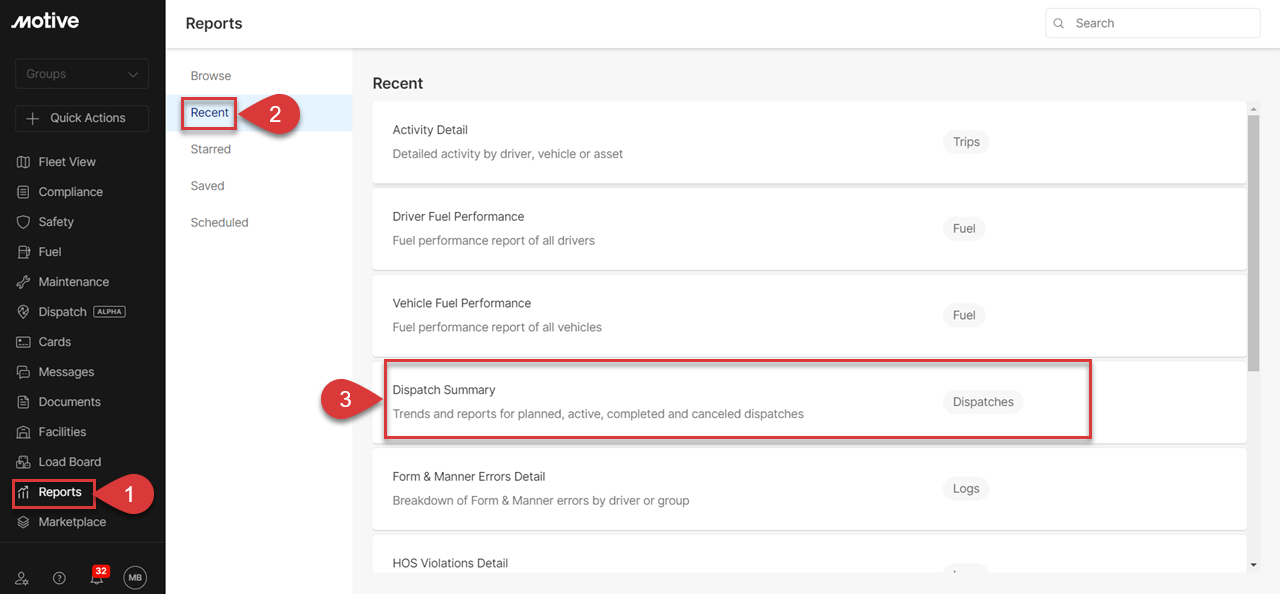Open the Maintenance wrench icon

(x=24, y=282)
